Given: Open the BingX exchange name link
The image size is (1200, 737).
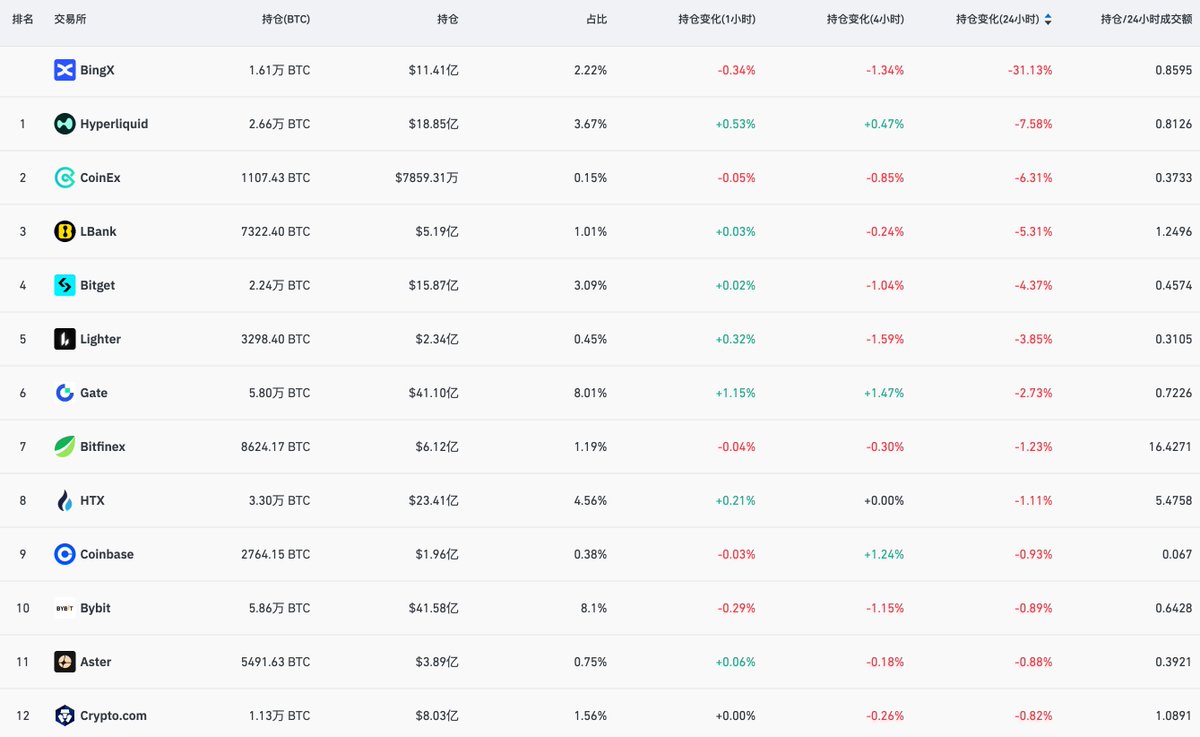Looking at the screenshot, I should pyautogui.click(x=98, y=70).
